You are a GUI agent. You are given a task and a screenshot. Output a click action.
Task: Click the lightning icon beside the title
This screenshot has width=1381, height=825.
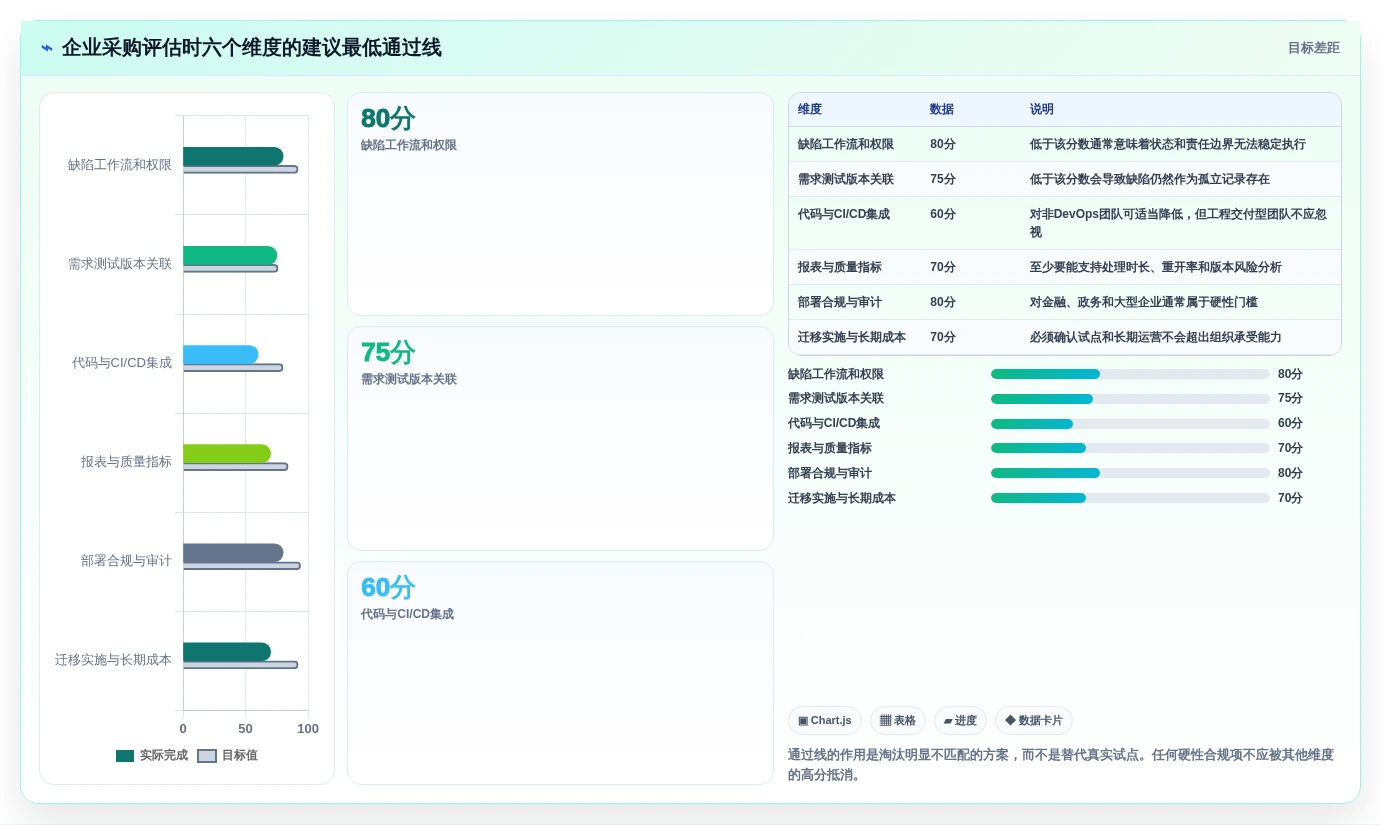(x=47, y=48)
